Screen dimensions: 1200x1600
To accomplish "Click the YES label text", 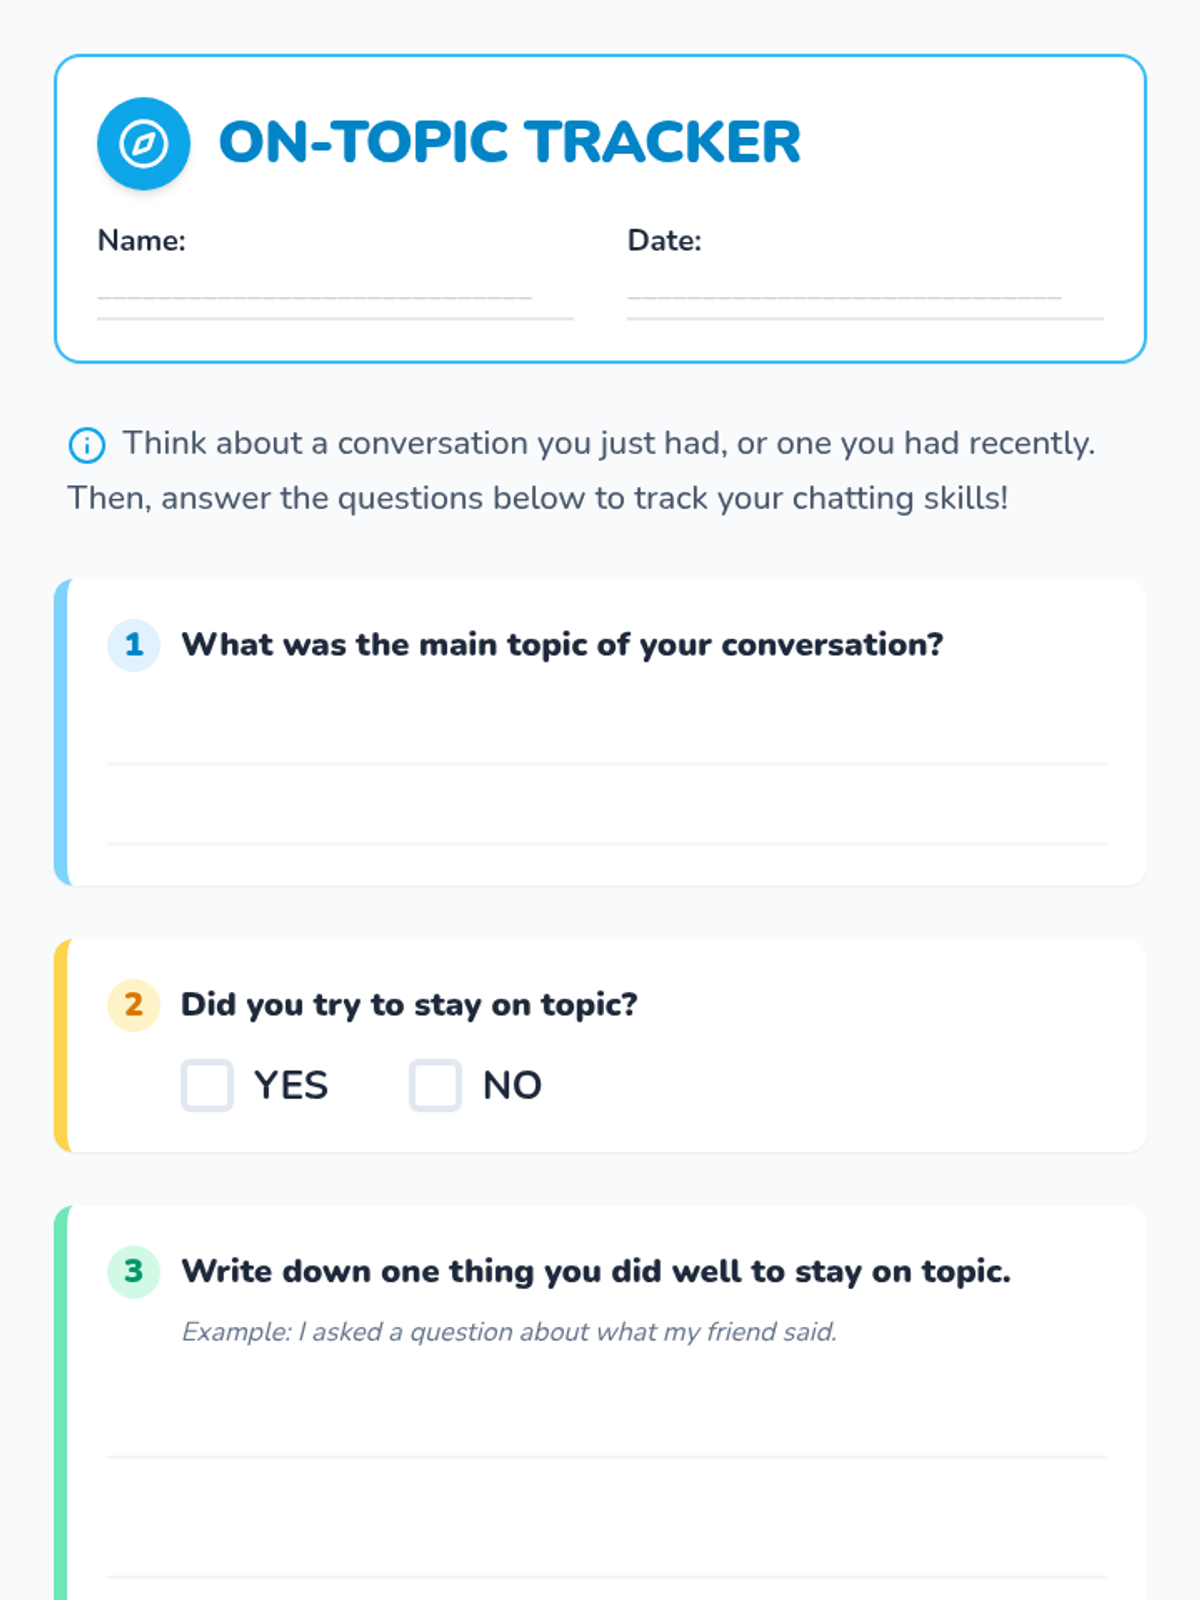I will coord(290,1085).
